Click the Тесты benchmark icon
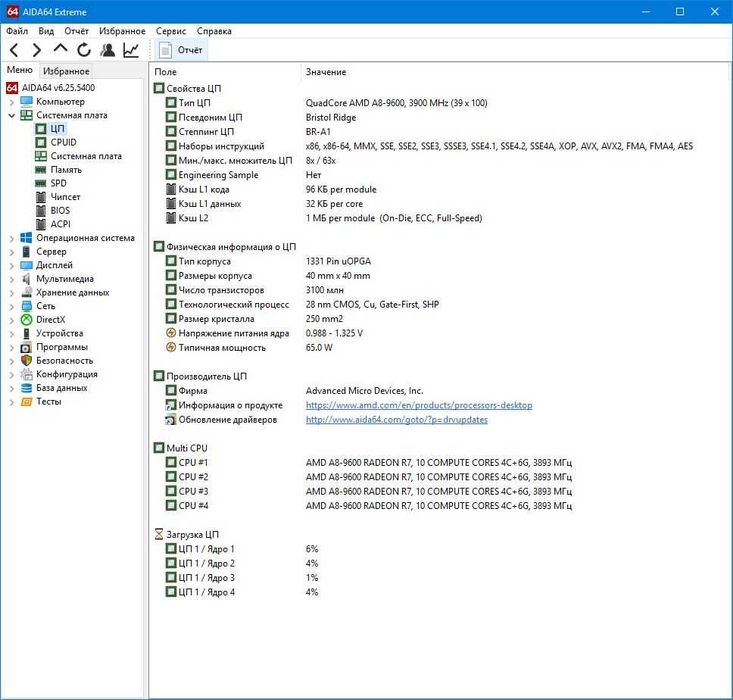 click(27, 402)
